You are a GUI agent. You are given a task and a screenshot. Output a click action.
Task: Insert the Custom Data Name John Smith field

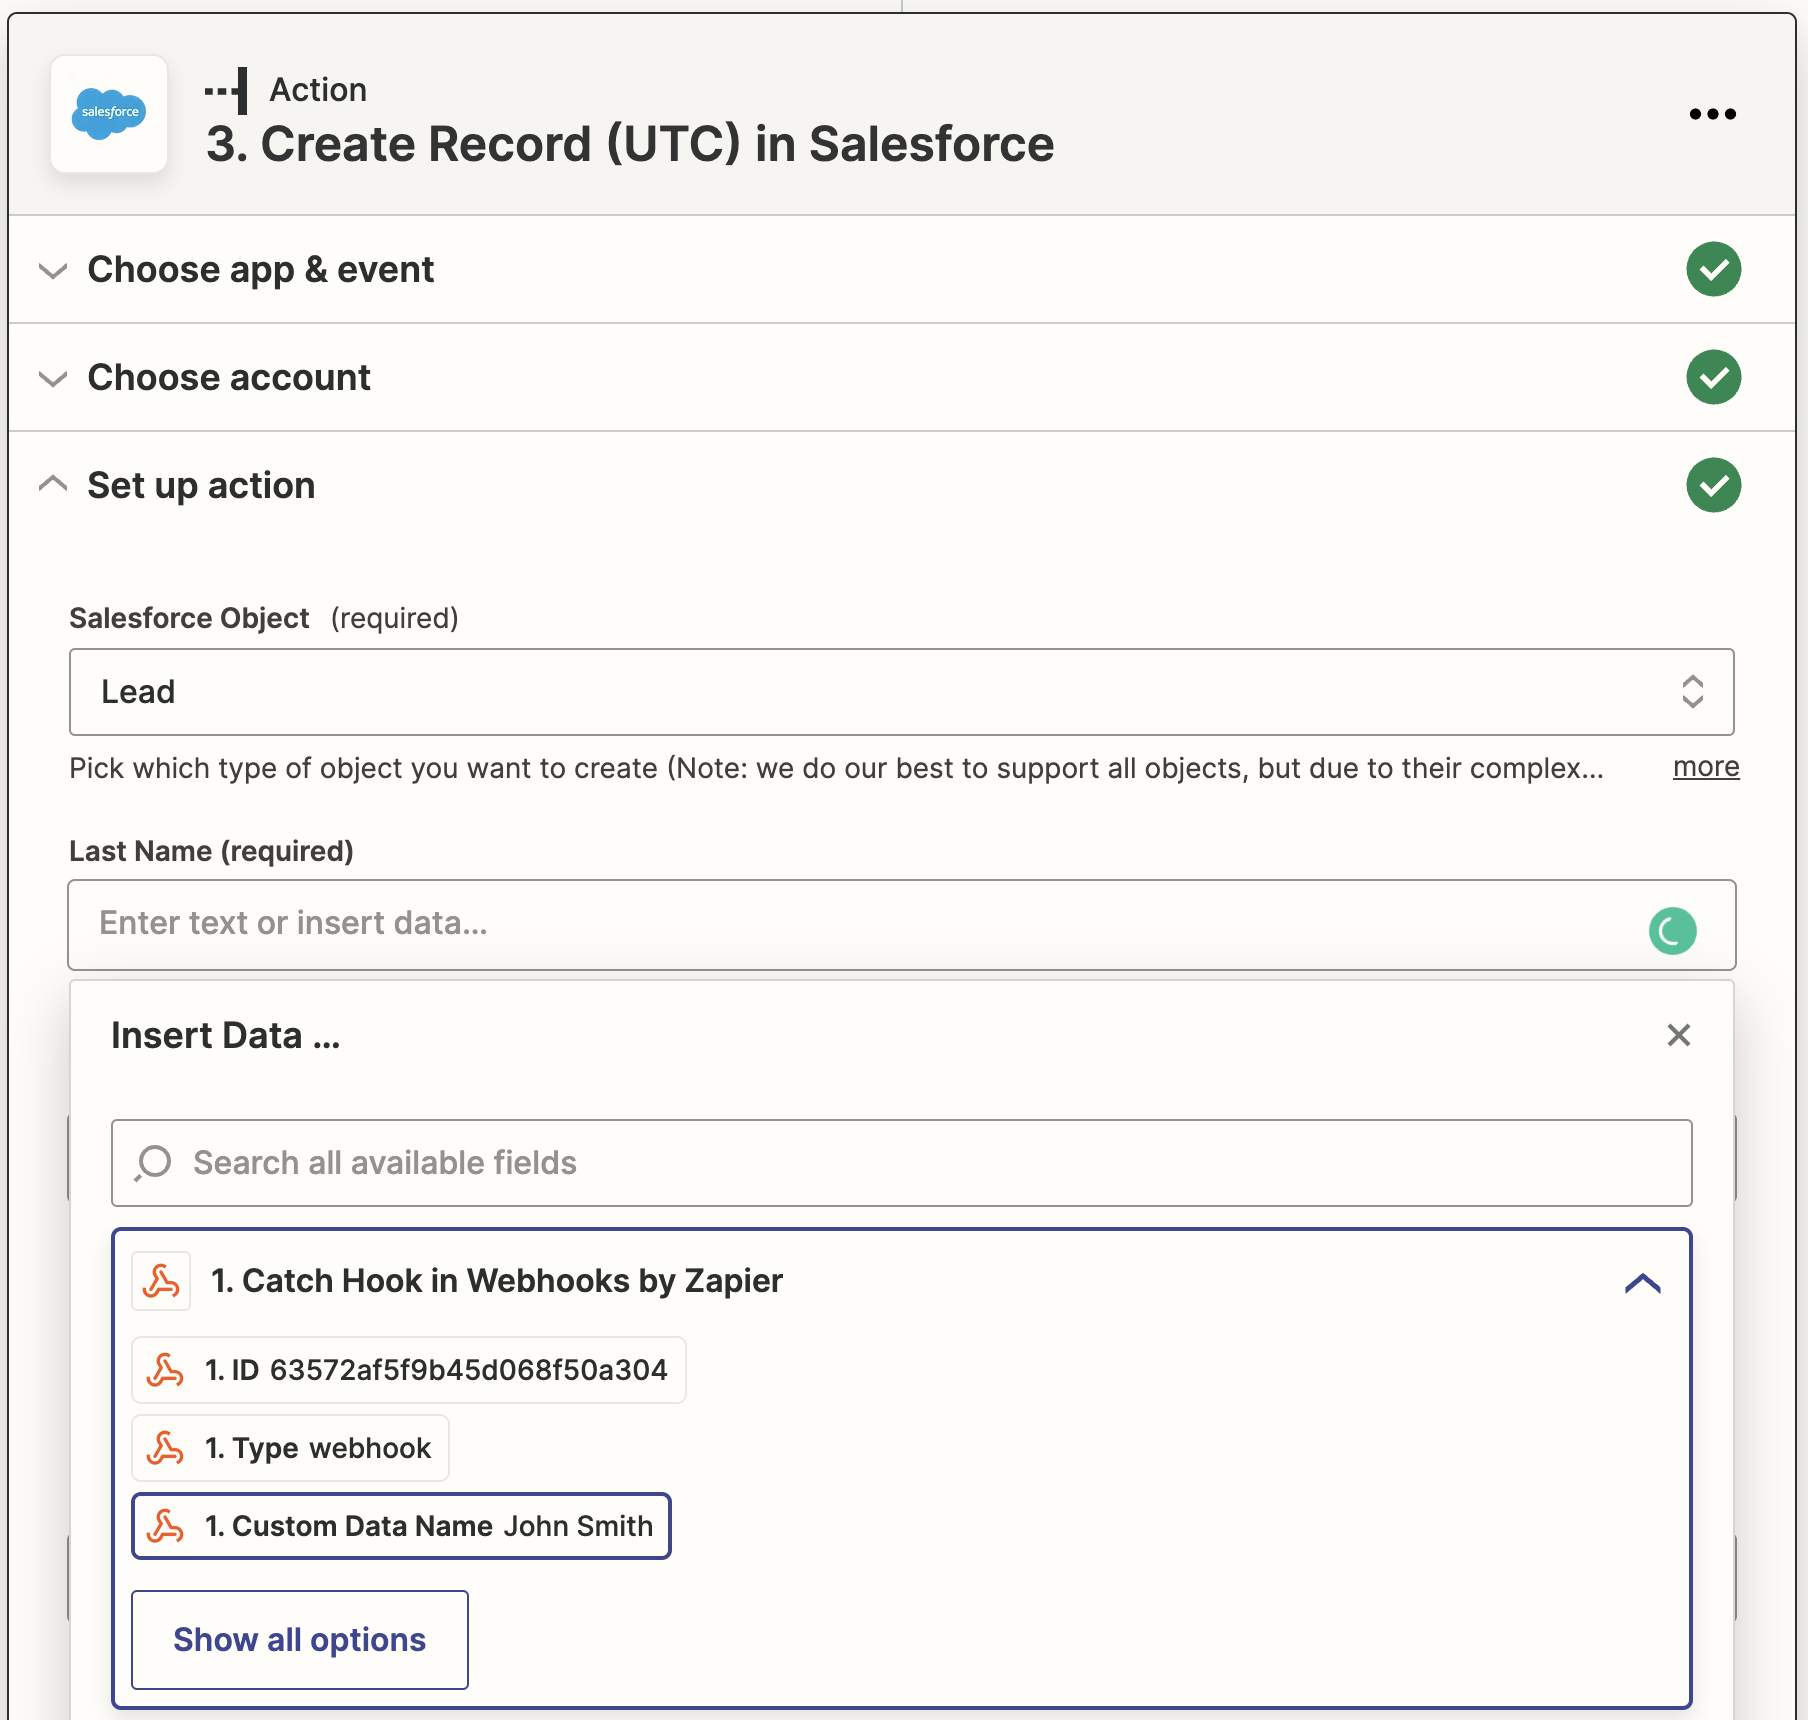(401, 1526)
